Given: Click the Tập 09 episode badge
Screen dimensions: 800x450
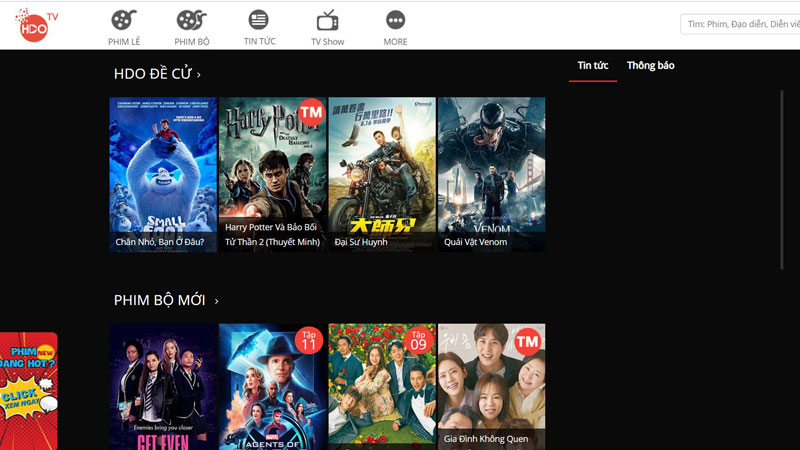Looking at the screenshot, I should [418, 340].
